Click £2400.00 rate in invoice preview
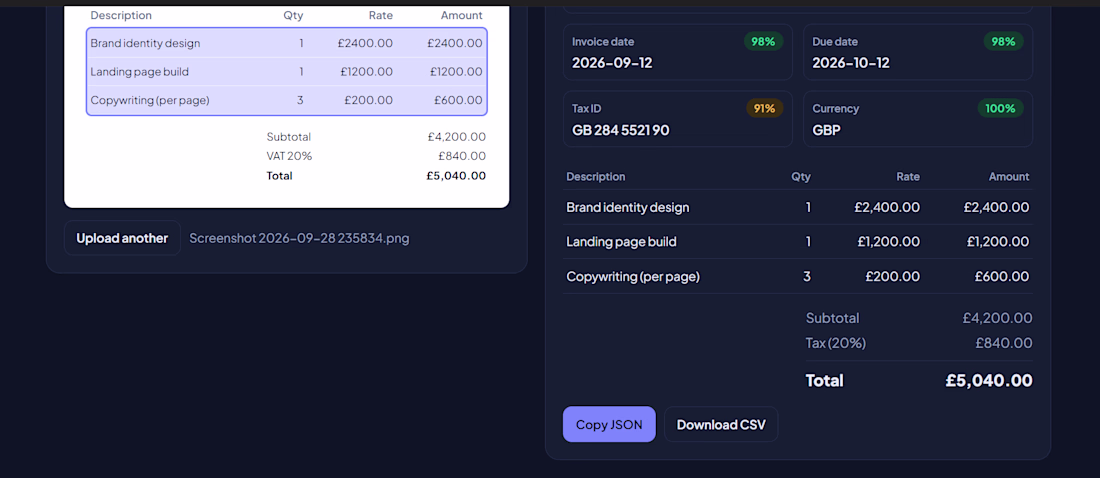Viewport: 1100px width, 478px height. pos(365,43)
